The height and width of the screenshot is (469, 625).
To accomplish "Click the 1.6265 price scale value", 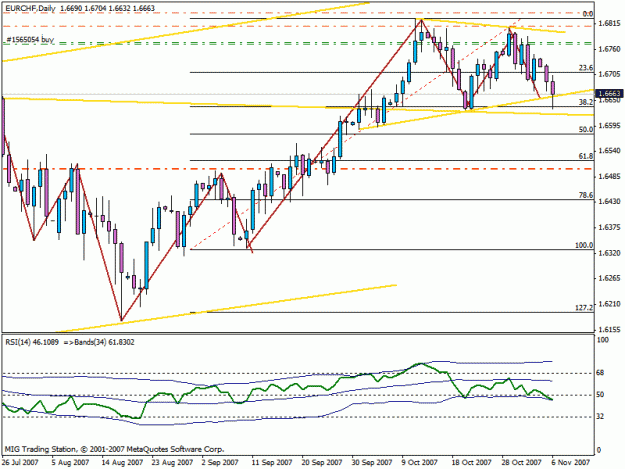I will click(x=609, y=278).
